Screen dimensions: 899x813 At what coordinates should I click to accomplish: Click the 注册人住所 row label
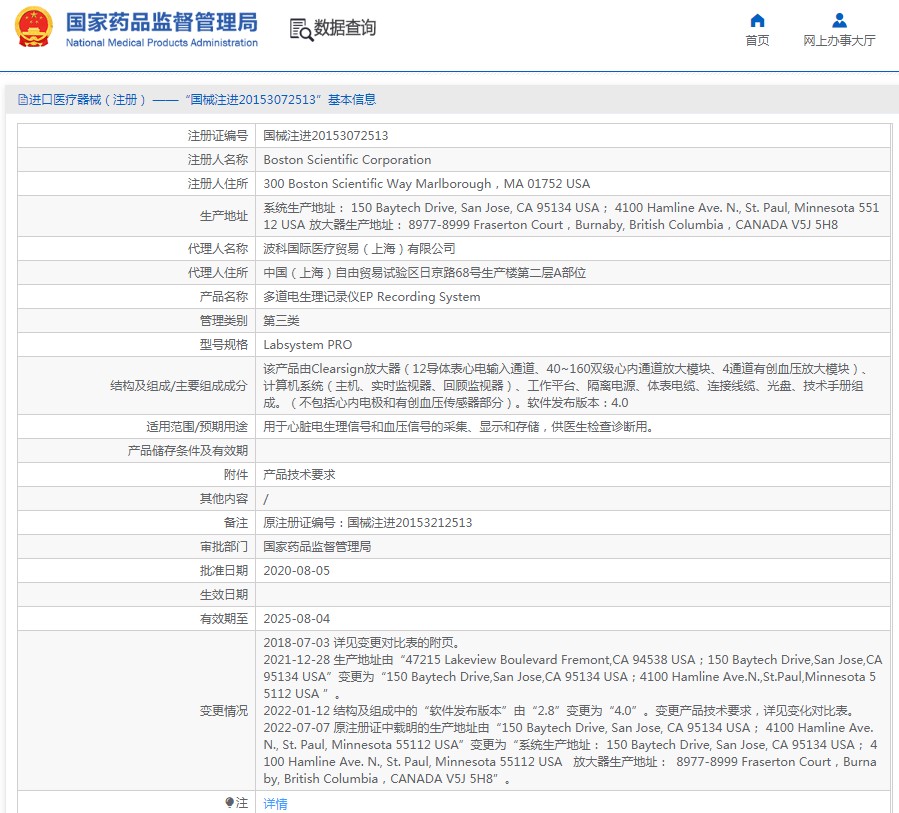point(218,184)
